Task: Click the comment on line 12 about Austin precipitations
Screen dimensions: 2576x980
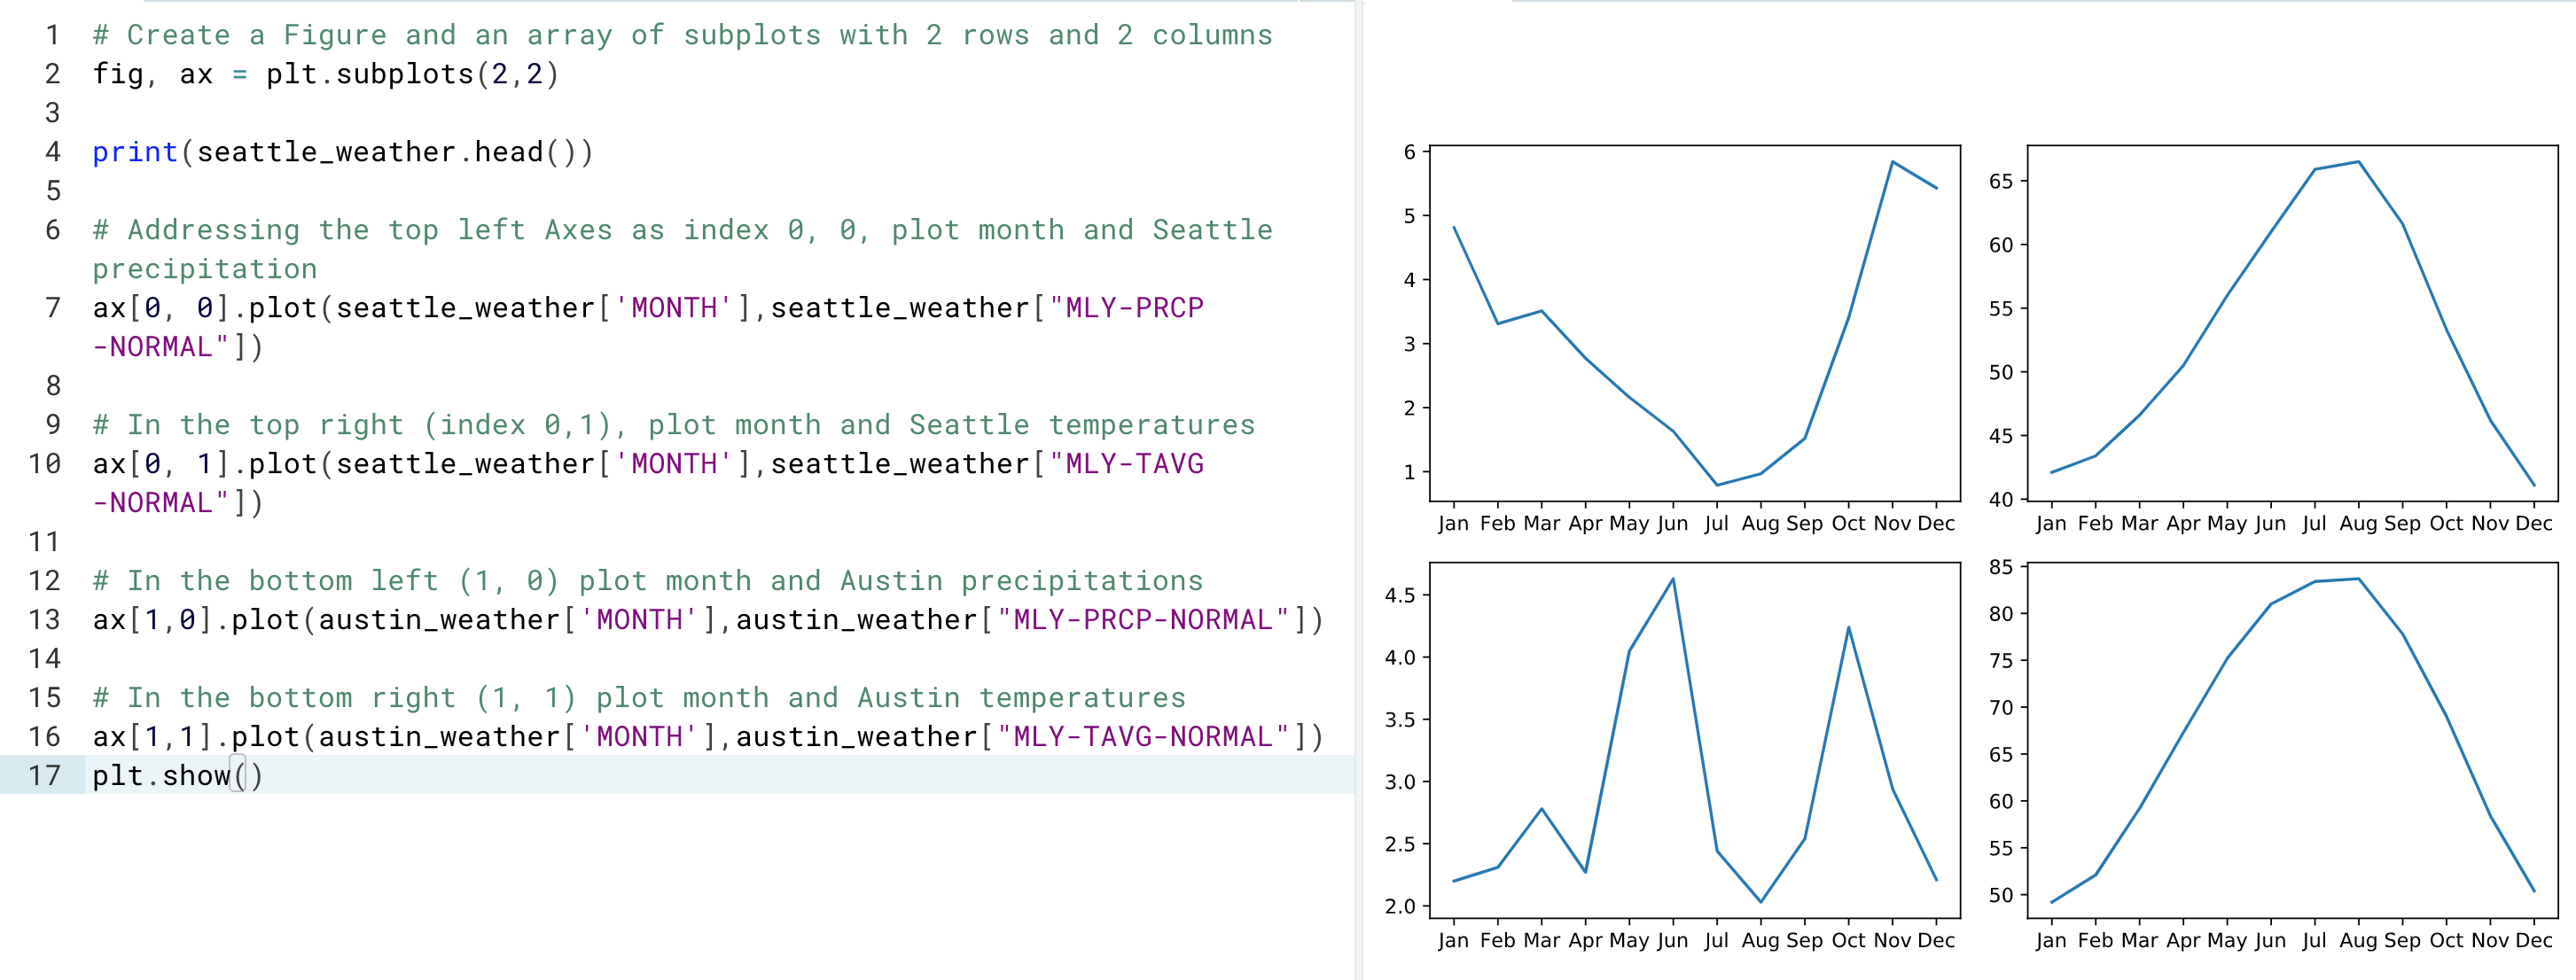Action: [648, 581]
